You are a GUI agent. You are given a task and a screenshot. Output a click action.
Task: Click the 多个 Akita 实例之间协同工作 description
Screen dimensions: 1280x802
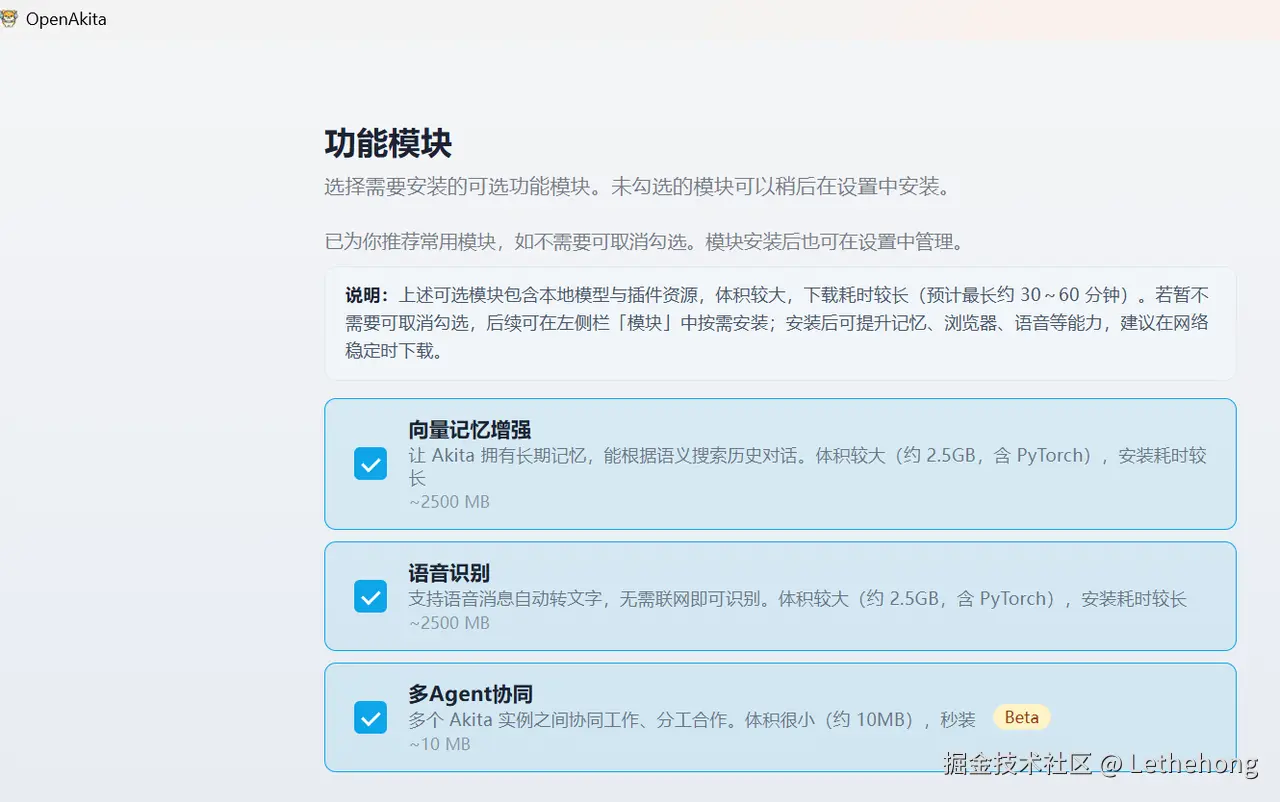[x=691, y=719]
